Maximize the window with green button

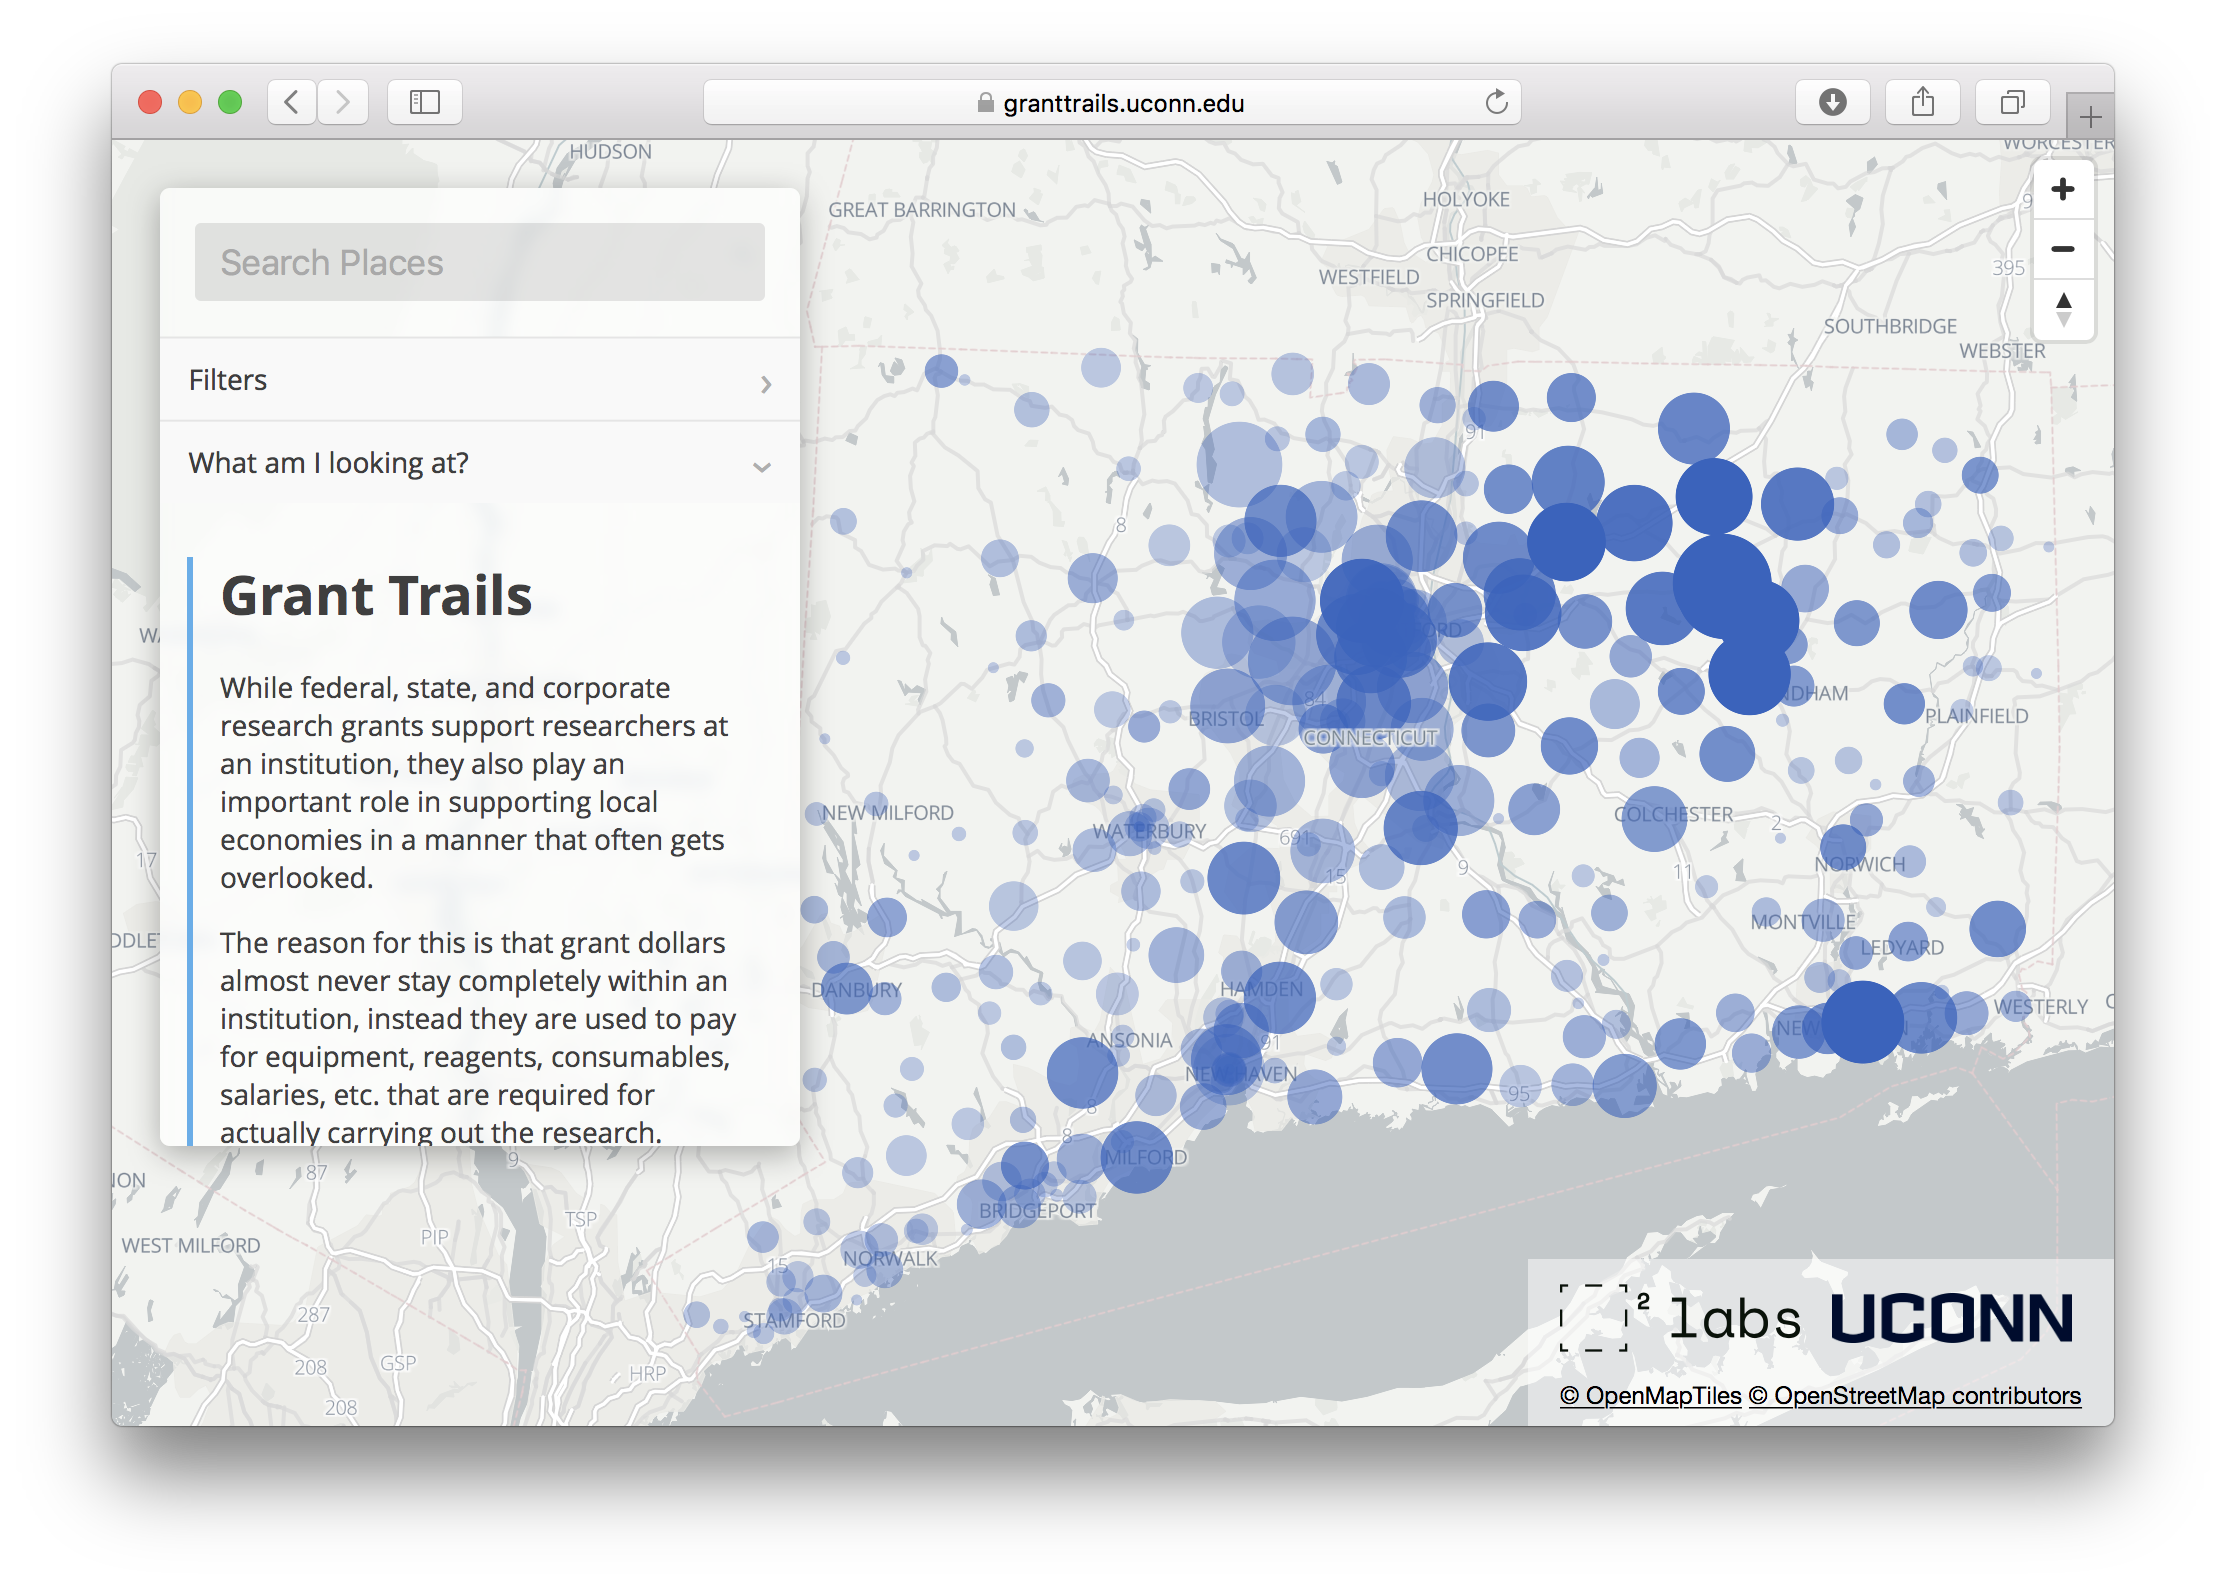coord(230,102)
